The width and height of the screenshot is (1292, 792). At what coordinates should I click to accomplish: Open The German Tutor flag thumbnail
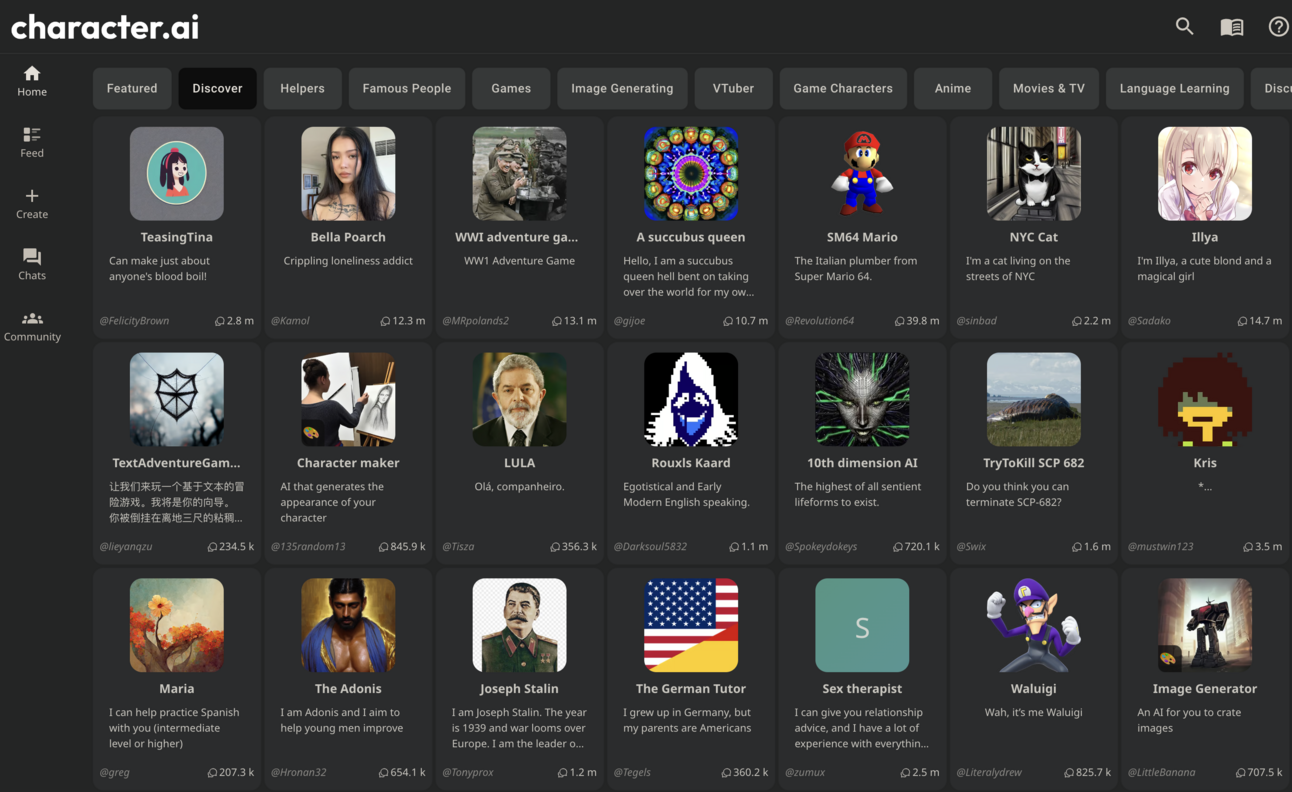(691, 625)
